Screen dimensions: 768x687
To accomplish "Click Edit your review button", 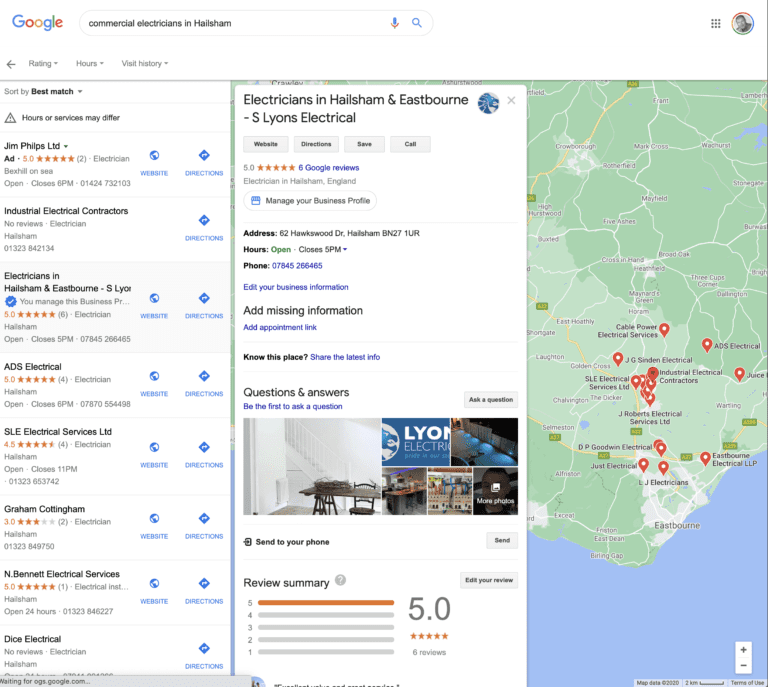I will tap(489, 580).
